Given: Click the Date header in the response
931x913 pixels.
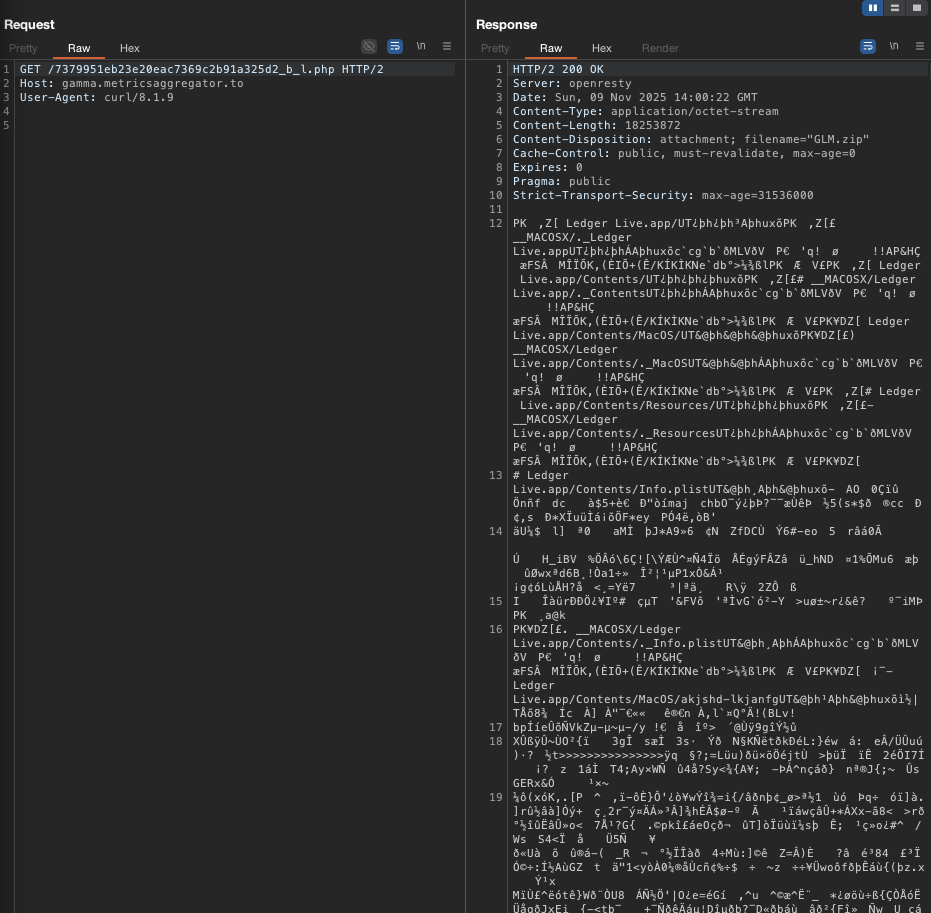Looking at the screenshot, I should [x=635, y=97].
